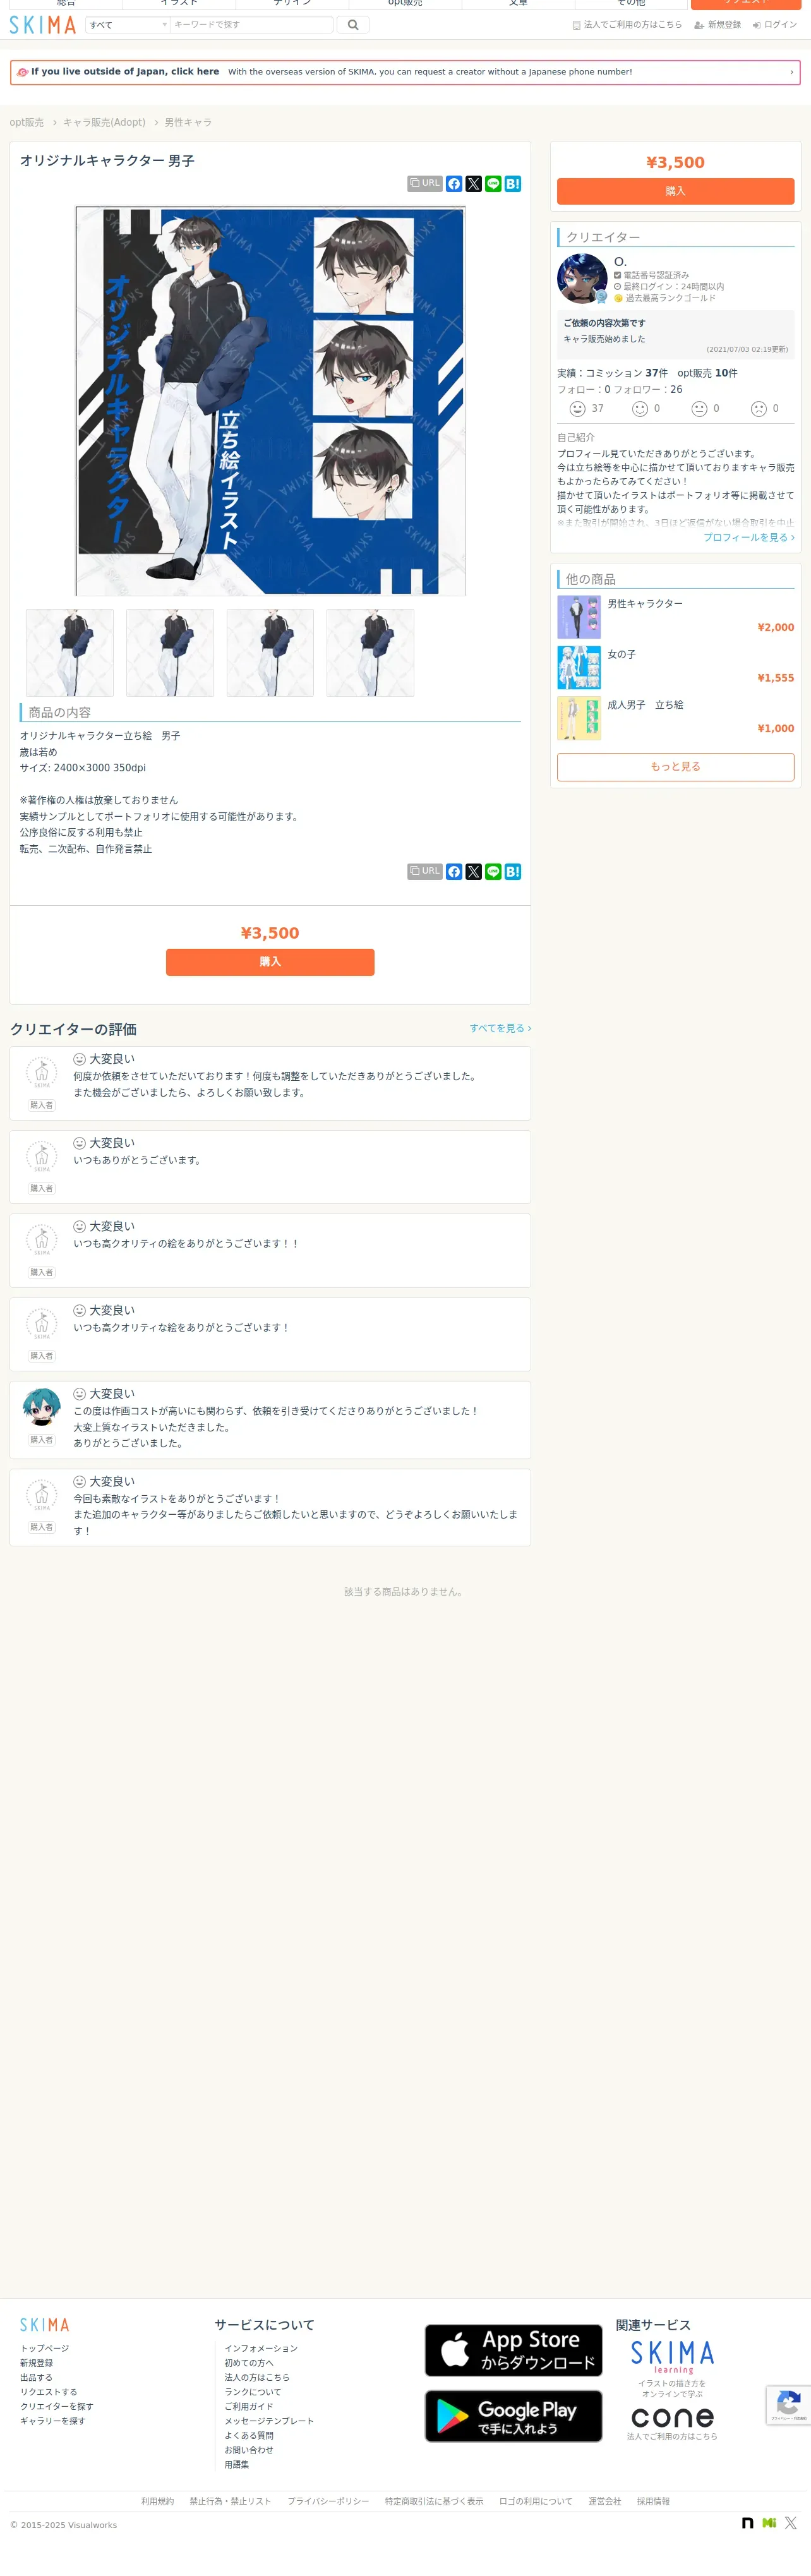Open よくある質問 footer link

coord(249,2436)
